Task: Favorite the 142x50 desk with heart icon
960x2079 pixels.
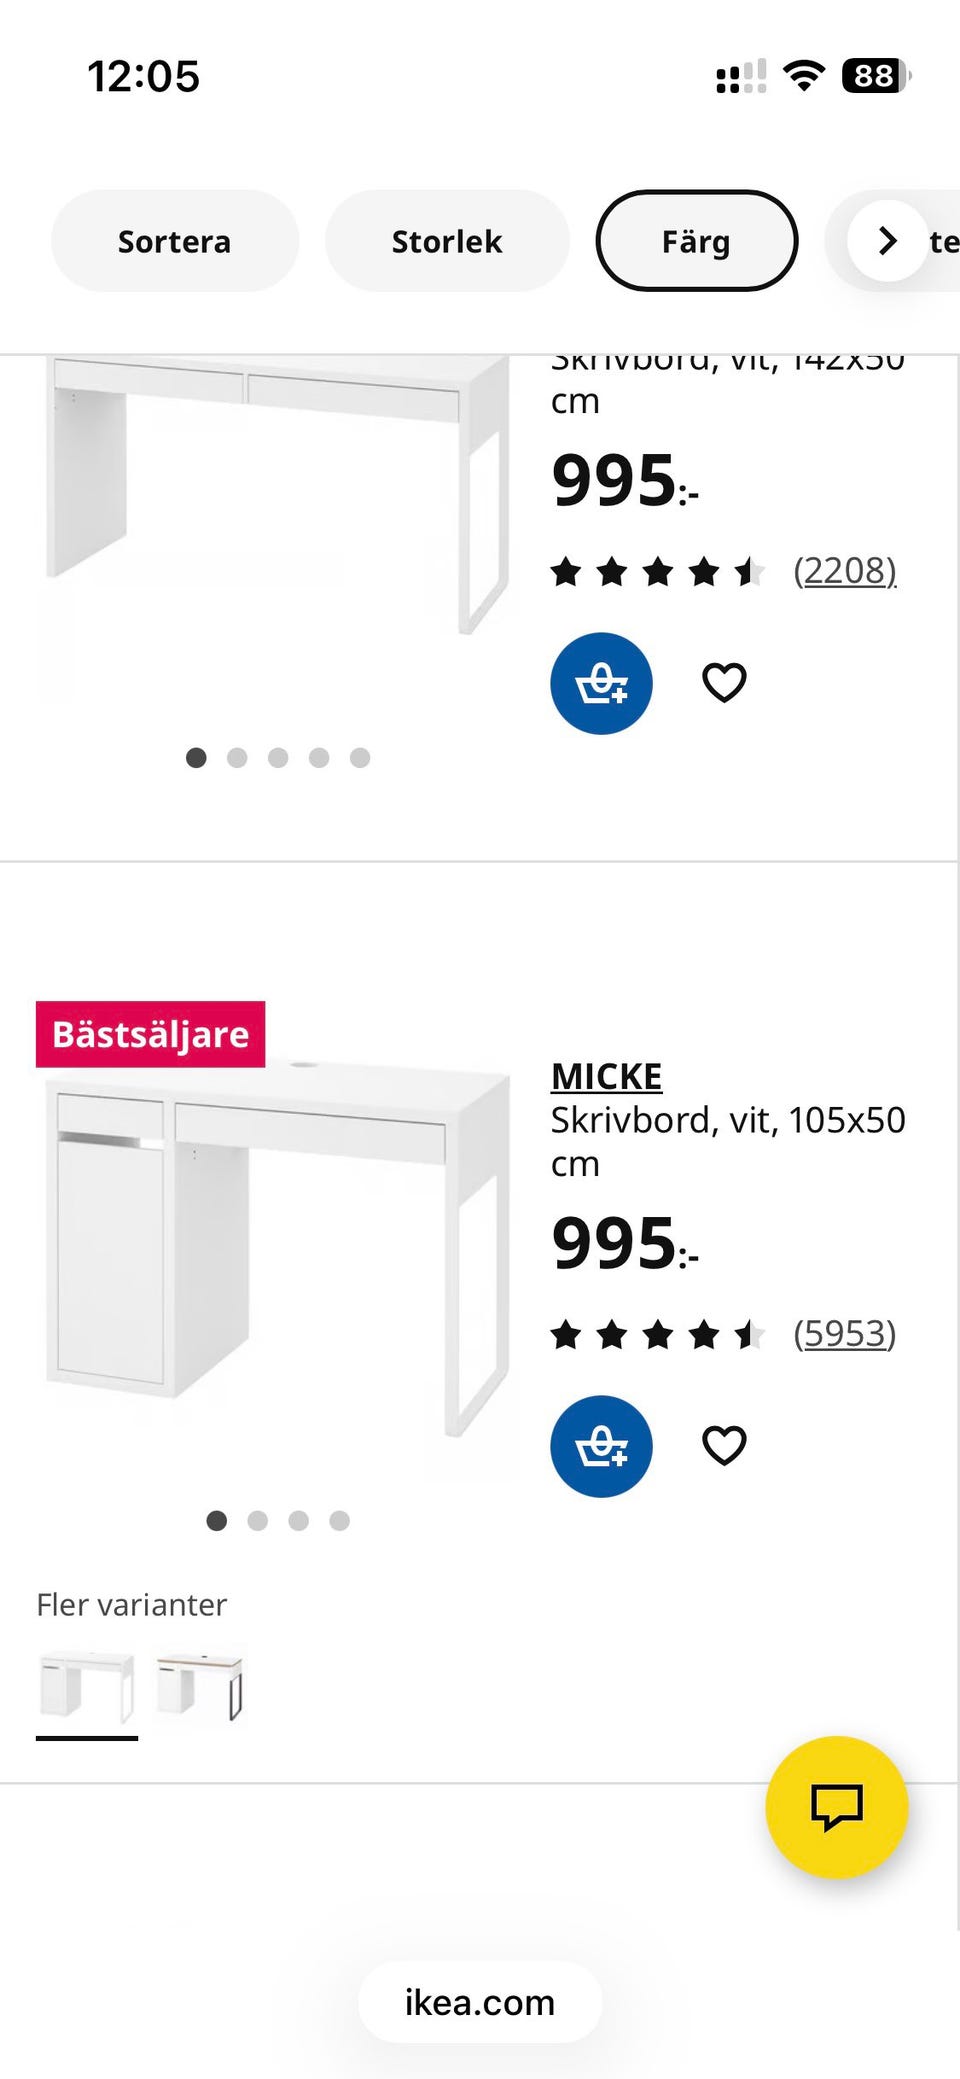Action: (724, 683)
